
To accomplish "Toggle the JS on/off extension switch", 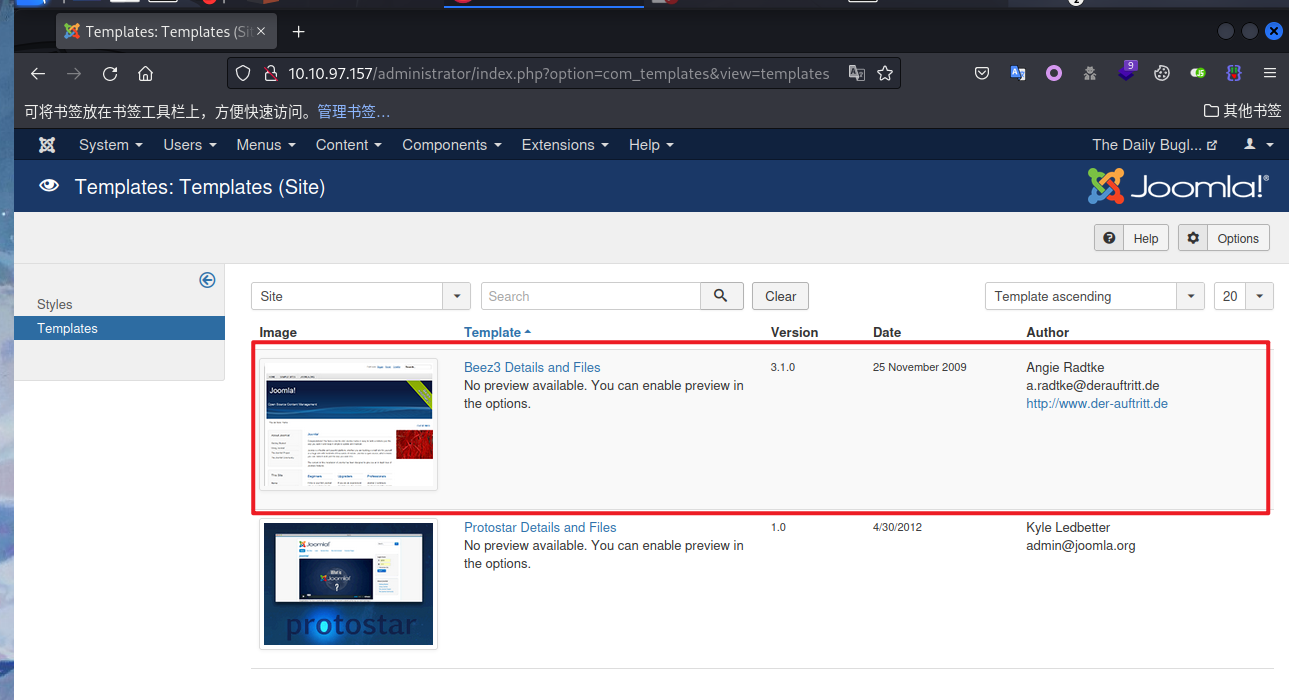I will [1198, 73].
